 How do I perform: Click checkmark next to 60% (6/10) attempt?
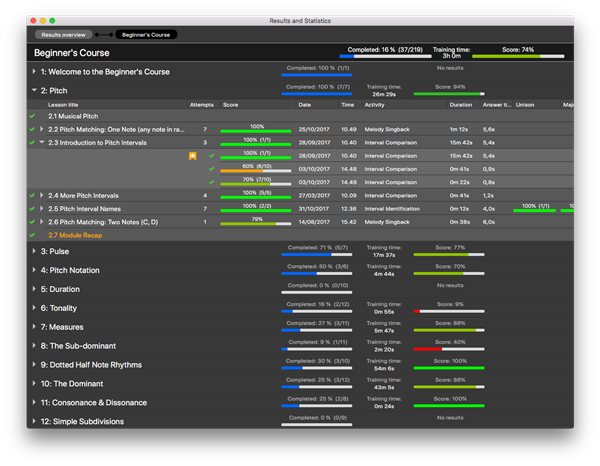pos(212,169)
